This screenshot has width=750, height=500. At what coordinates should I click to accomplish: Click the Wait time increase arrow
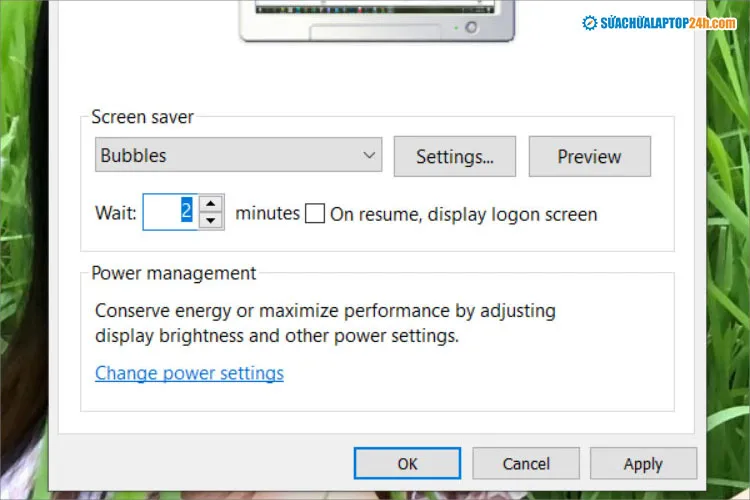tap(210, 204)
